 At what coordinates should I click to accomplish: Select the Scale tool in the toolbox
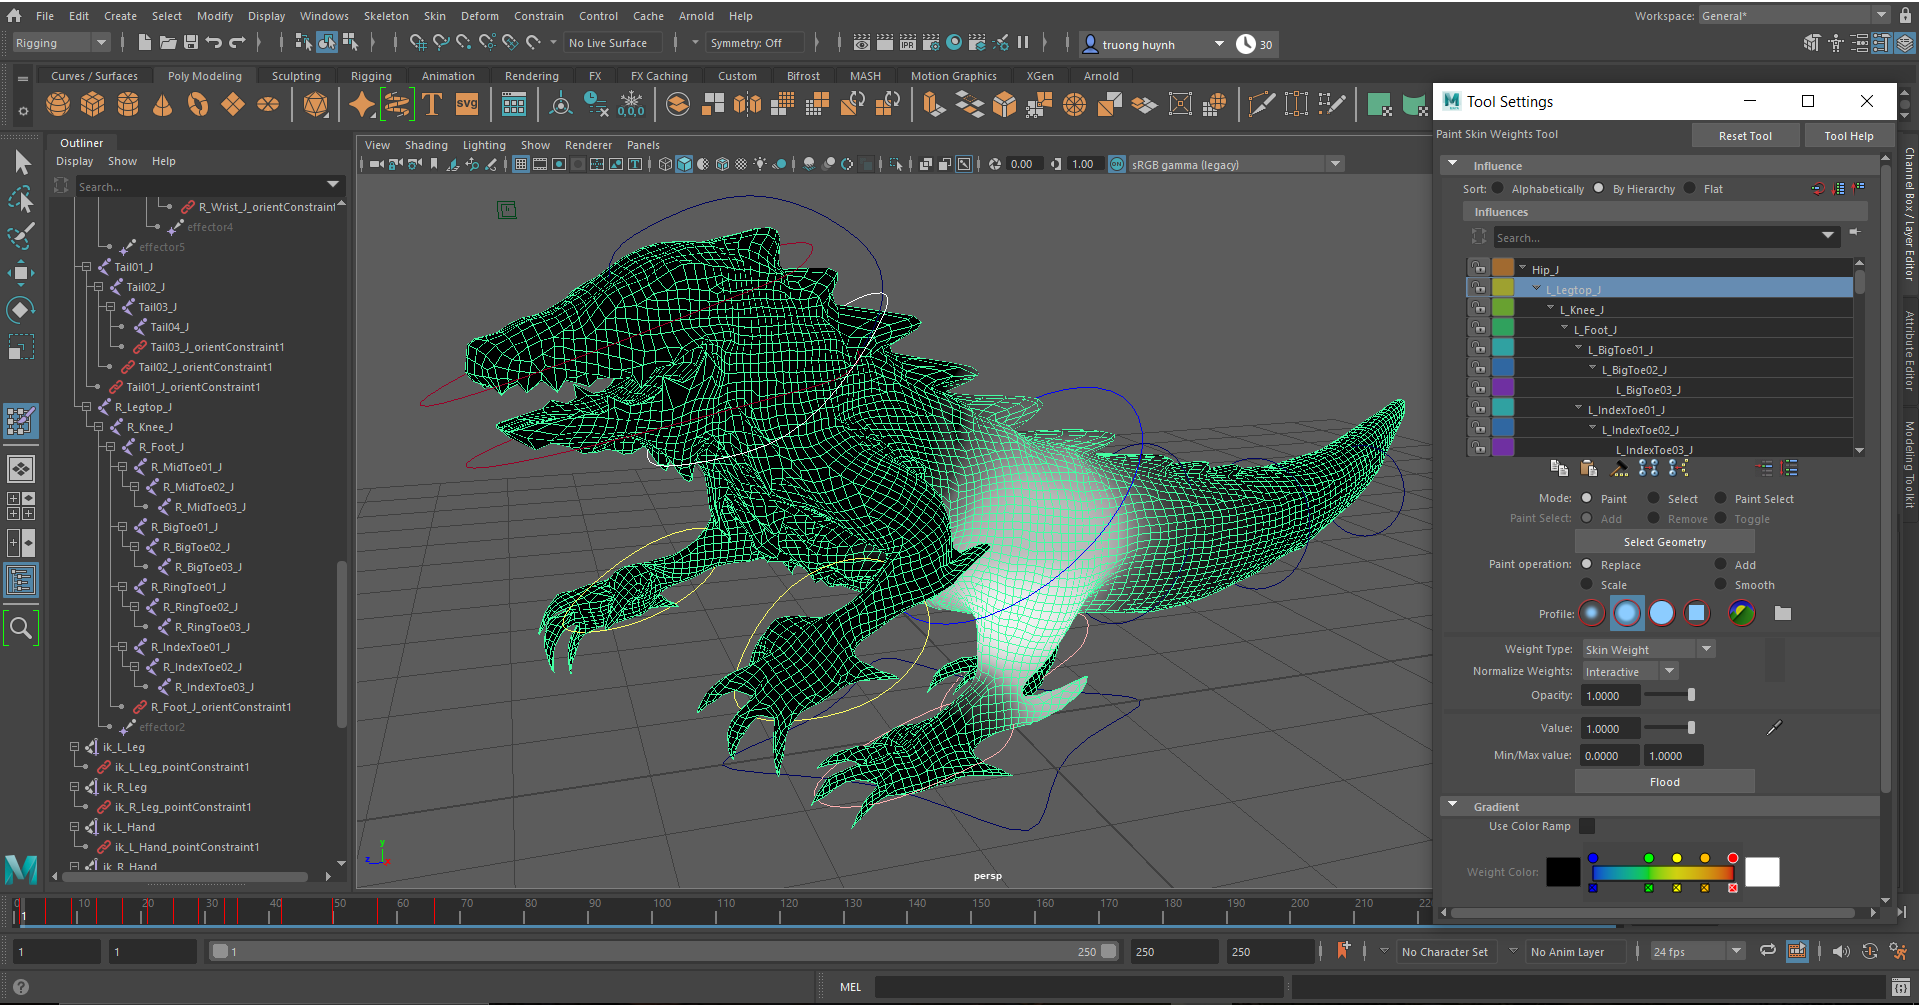(20, 347)
